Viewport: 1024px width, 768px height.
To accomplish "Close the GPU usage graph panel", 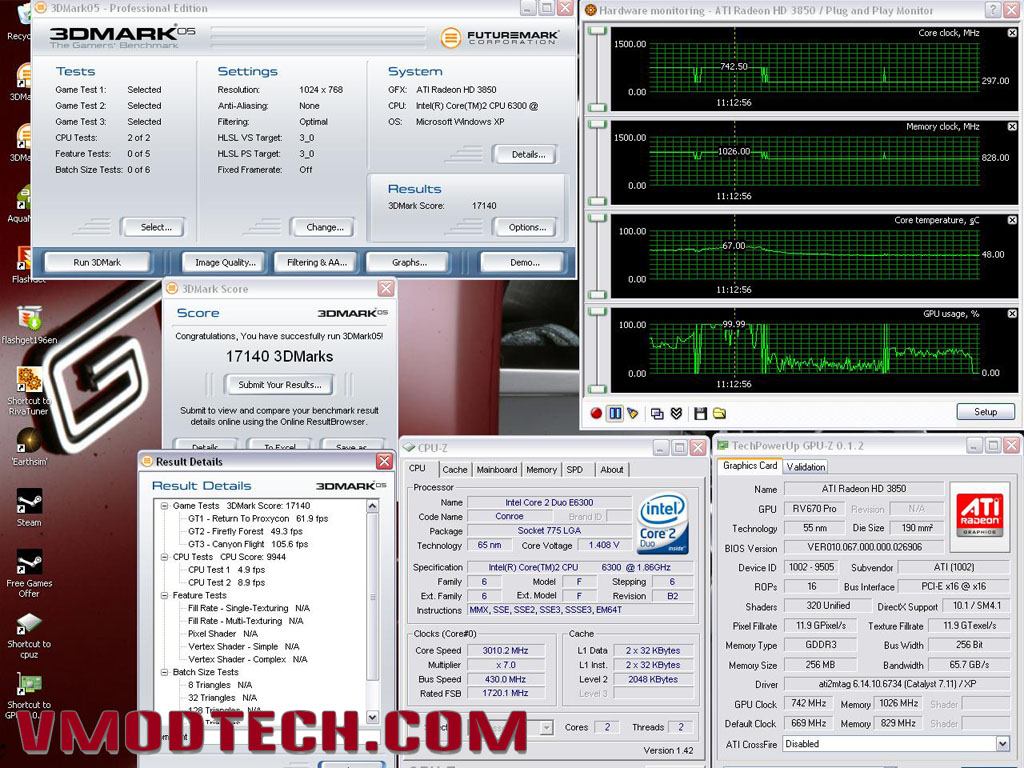I will (1012, 313).
